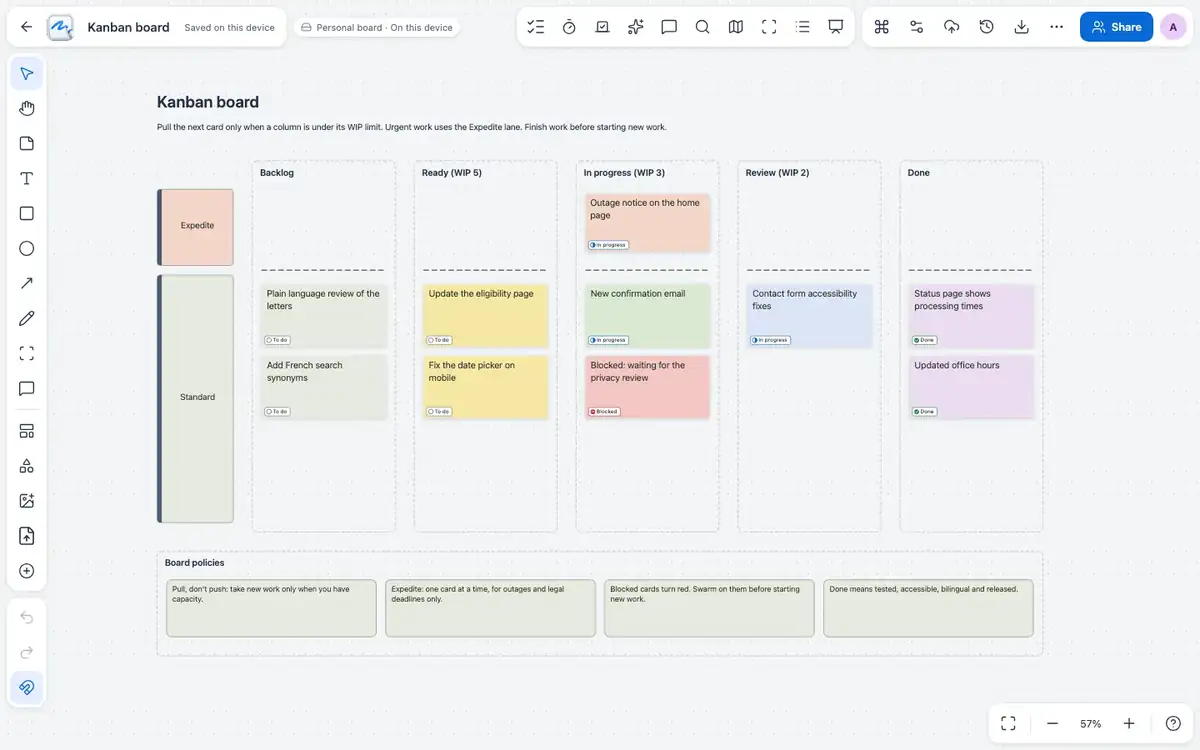Open the shapes library

[x=27, y=466]
